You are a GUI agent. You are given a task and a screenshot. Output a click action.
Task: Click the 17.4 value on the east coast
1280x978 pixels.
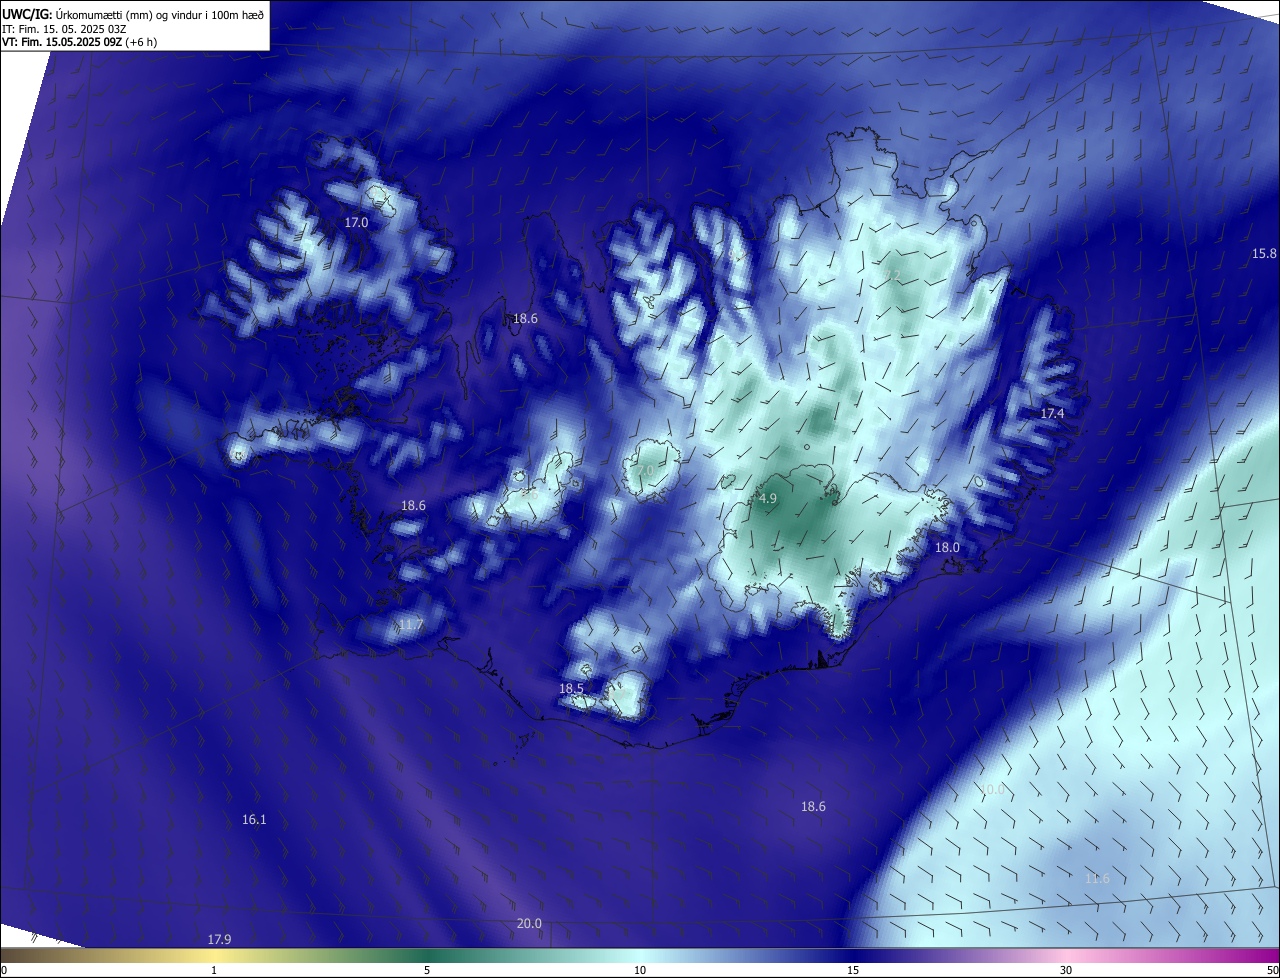pyautogui.click(x=1052, y=413)
